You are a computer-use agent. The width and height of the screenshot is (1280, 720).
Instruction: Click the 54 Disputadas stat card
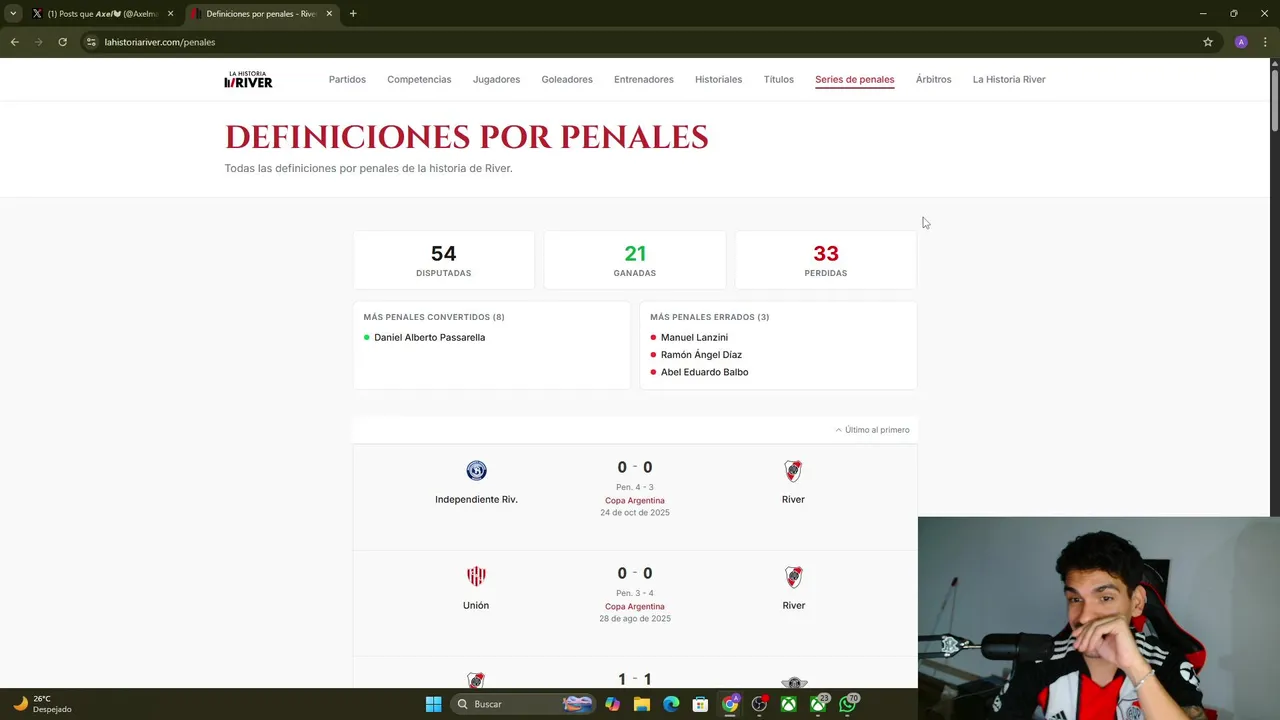point(443,260)
